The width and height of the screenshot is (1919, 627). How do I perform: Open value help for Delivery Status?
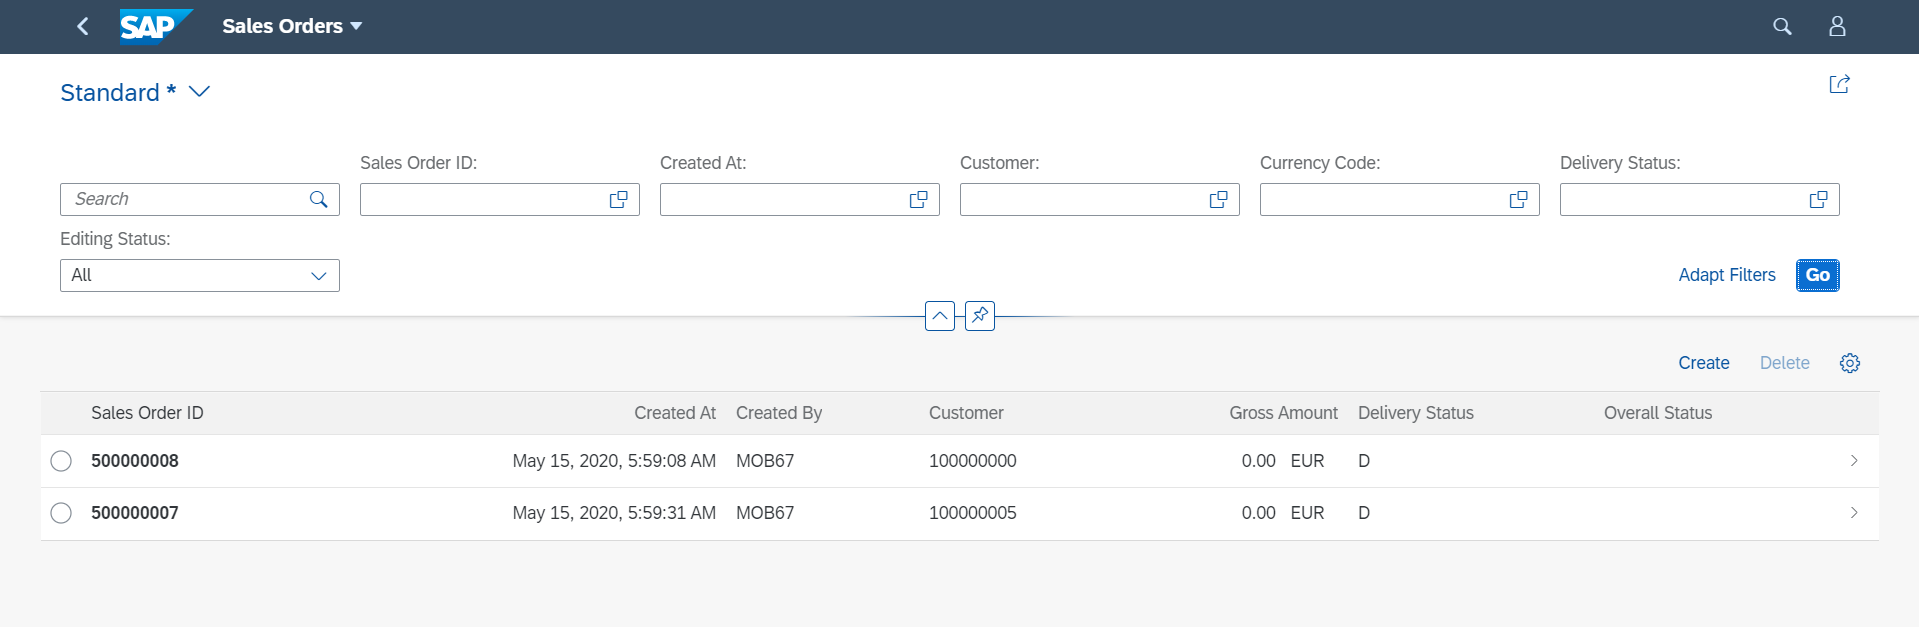tap(1819, 199)
